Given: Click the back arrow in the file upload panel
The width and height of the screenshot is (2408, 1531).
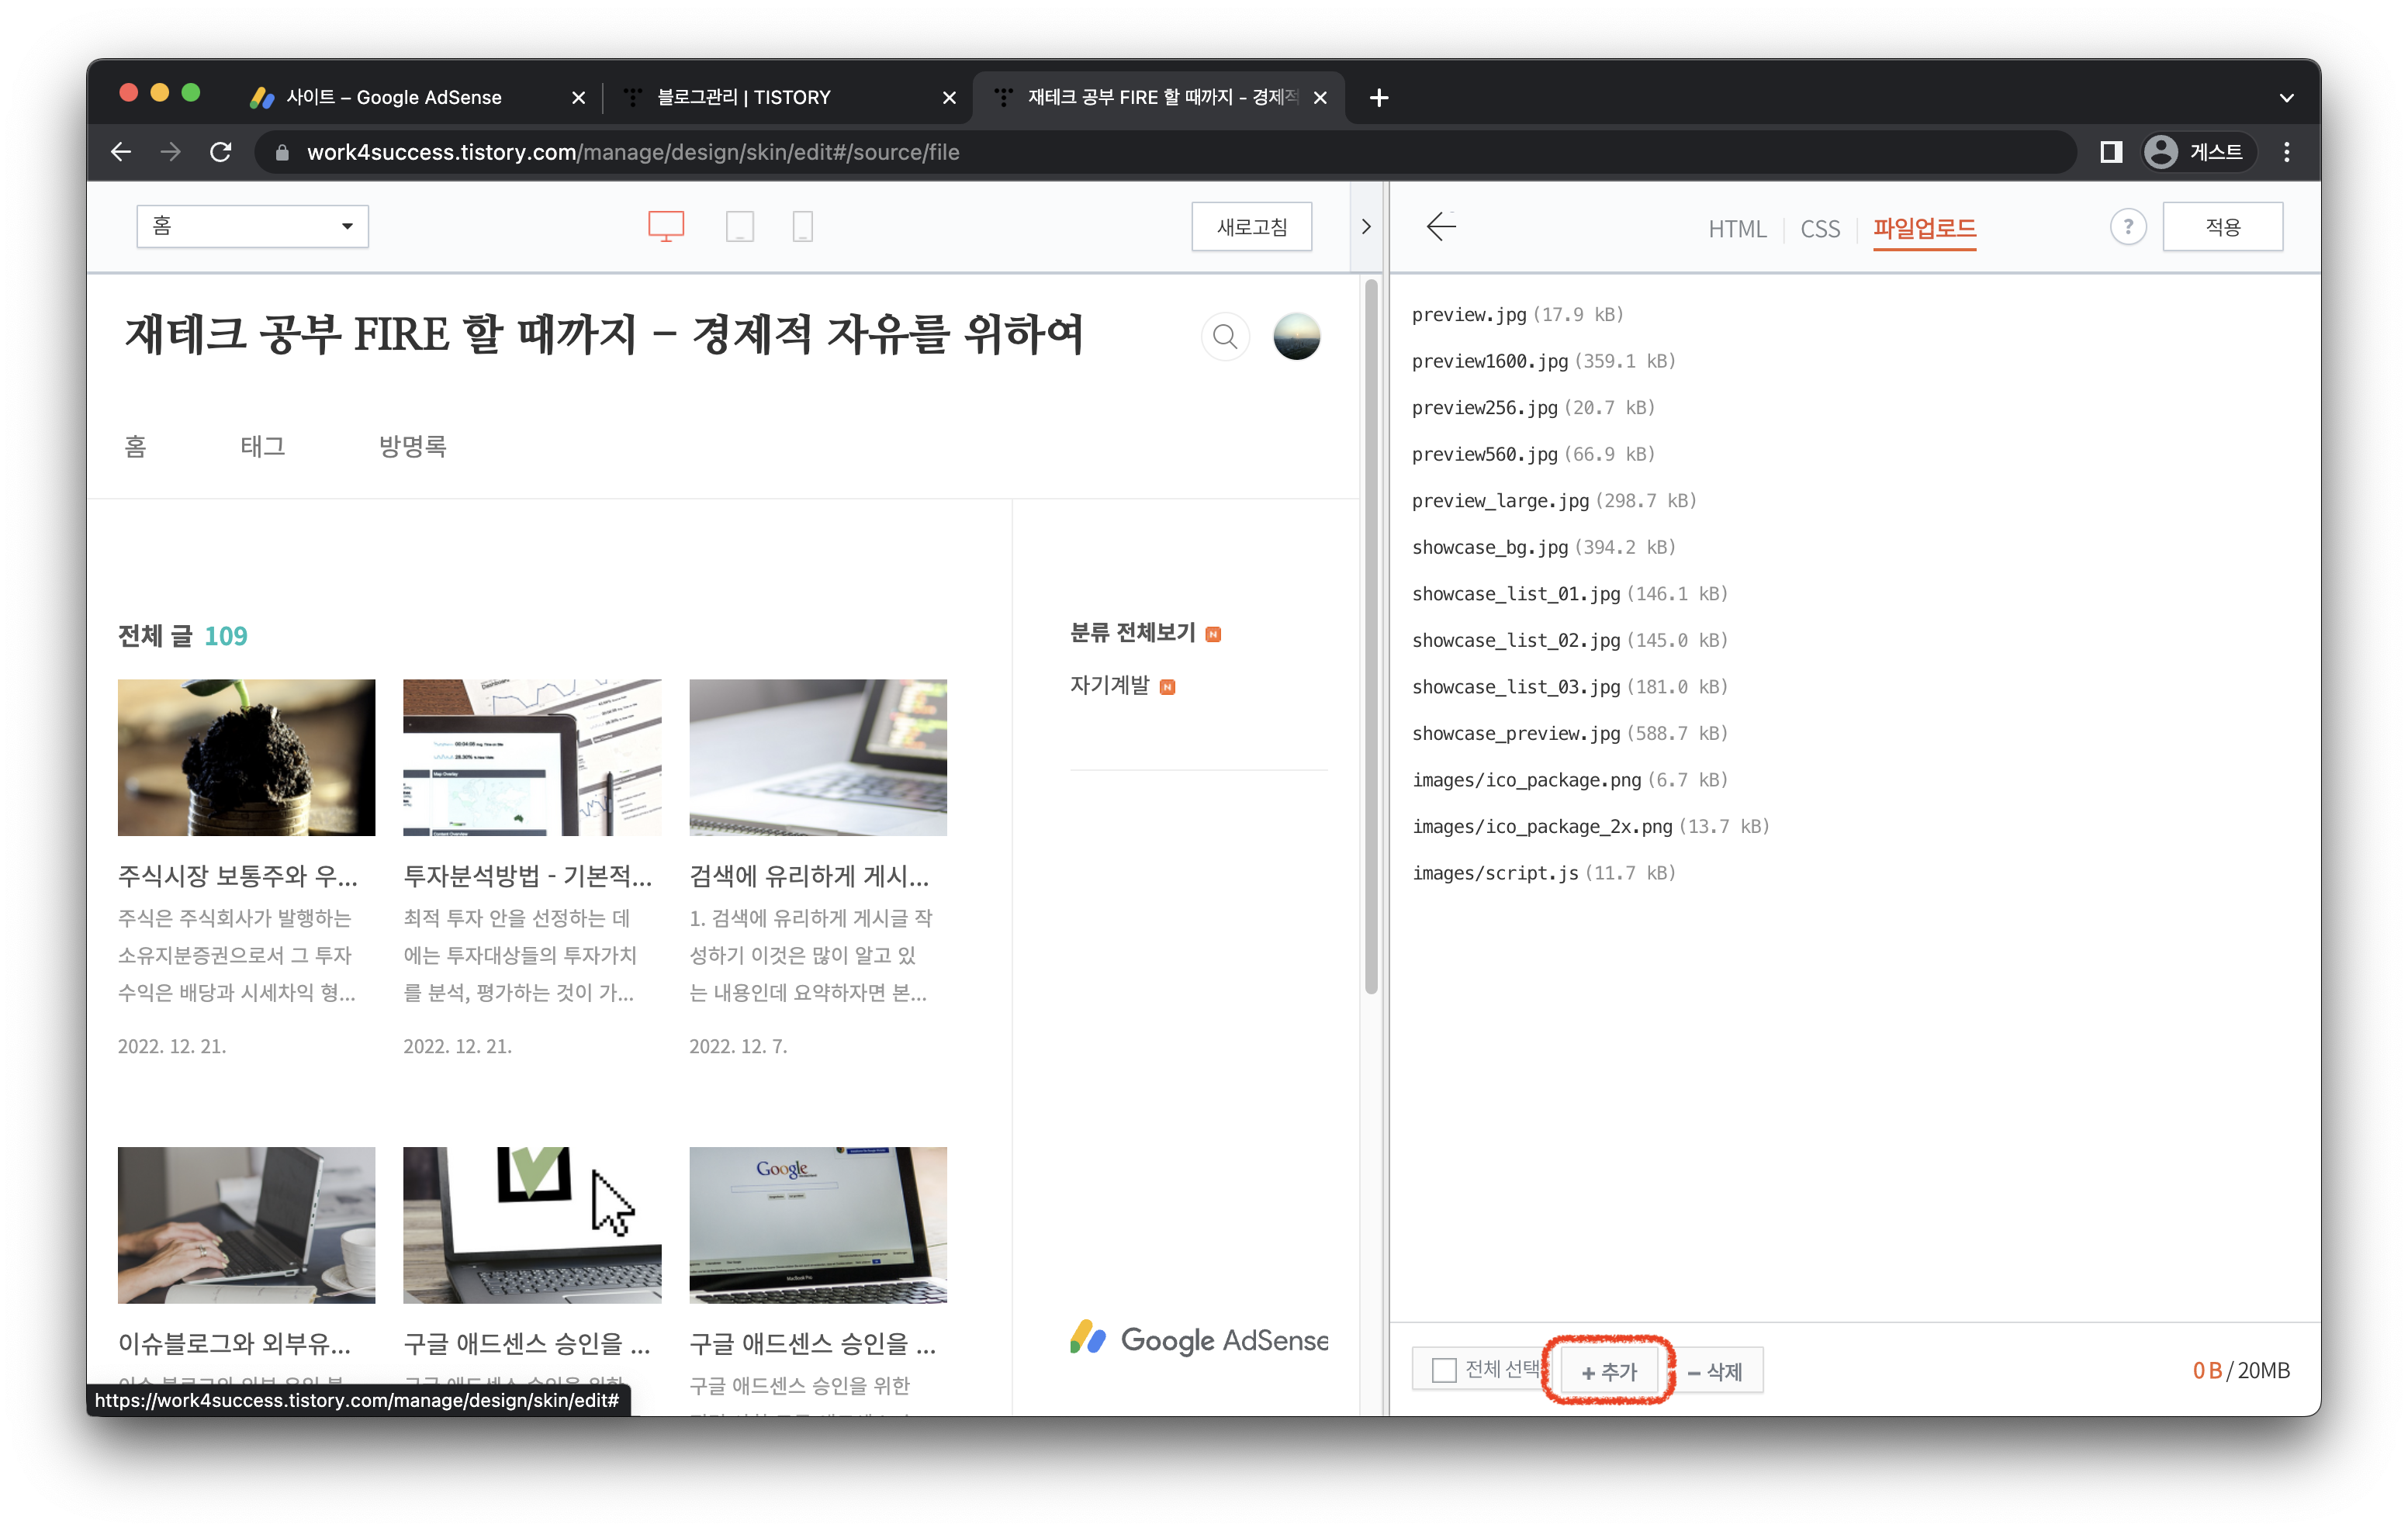Looking at the screenshot, I should pyautogui.click(x=1443, y=227).
